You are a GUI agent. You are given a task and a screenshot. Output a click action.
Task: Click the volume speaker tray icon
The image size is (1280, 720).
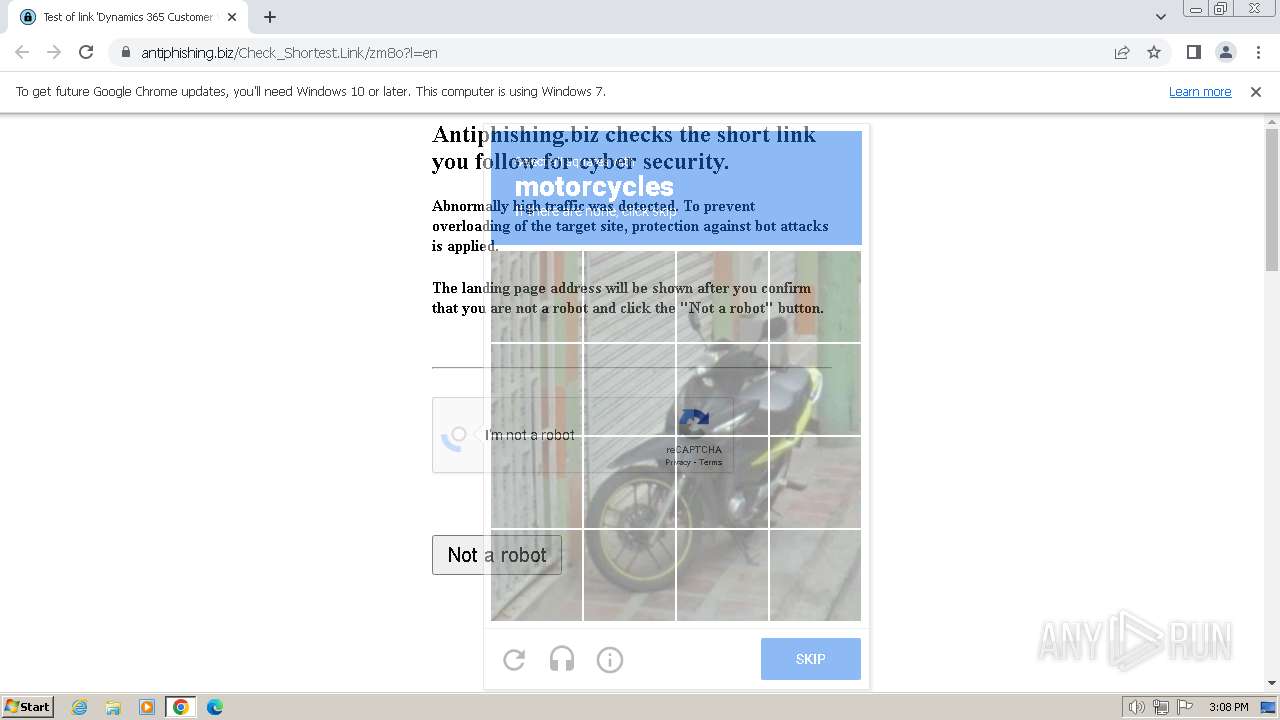pos(1136,707)
